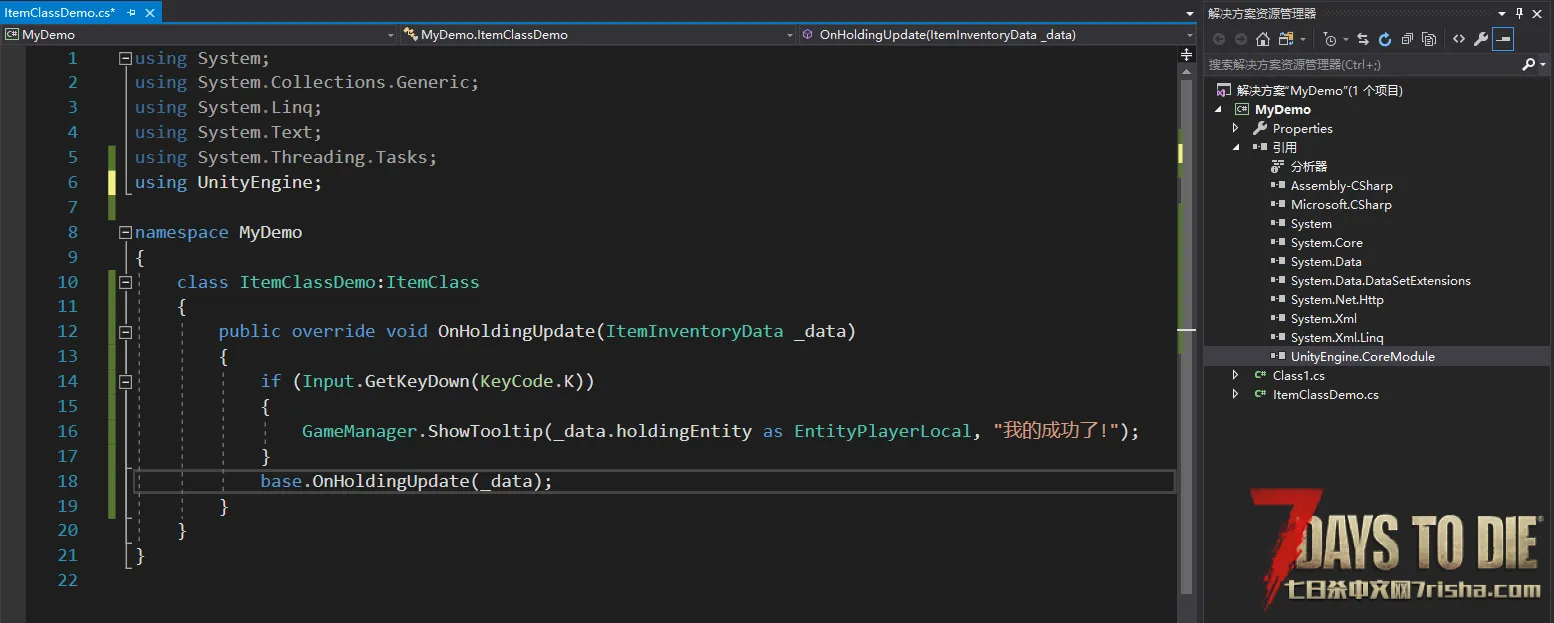
Task: Click the search magnifier icon in Solution Explorer
Action: (x=1527, y=64)
